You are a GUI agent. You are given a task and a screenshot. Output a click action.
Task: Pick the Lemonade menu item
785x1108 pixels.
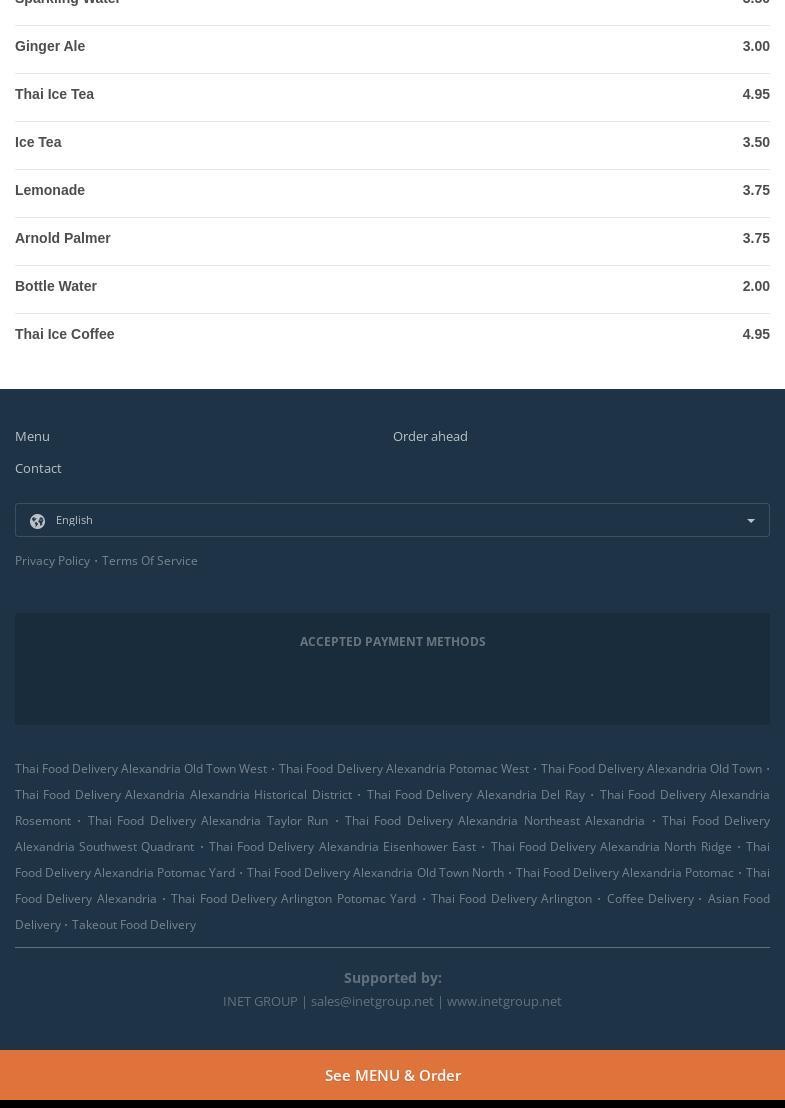point(50,190)
